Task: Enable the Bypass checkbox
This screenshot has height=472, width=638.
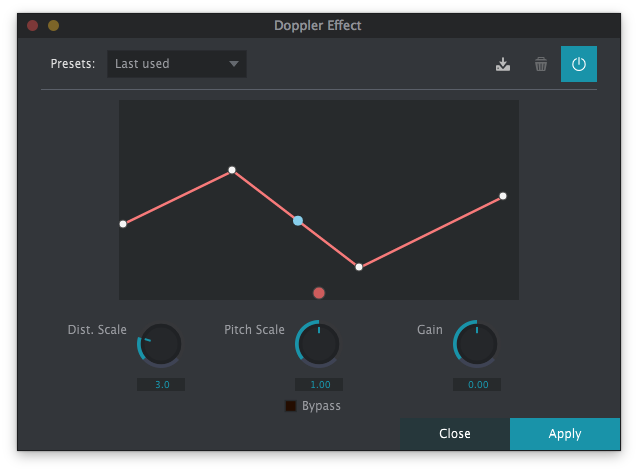Action: pyautogui.click(x=291, y=406)
